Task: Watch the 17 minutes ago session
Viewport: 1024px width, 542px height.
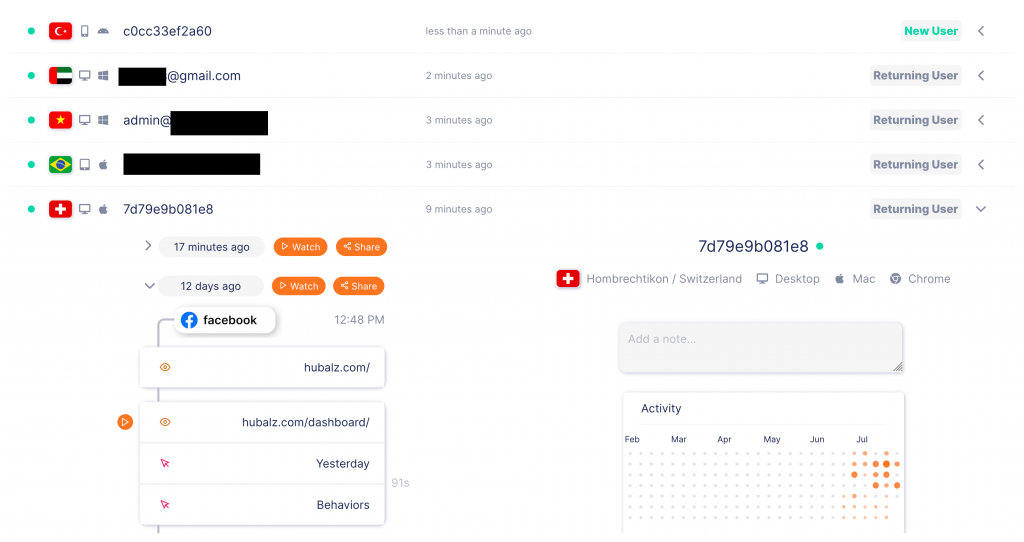Action: [x=300, y=247]
